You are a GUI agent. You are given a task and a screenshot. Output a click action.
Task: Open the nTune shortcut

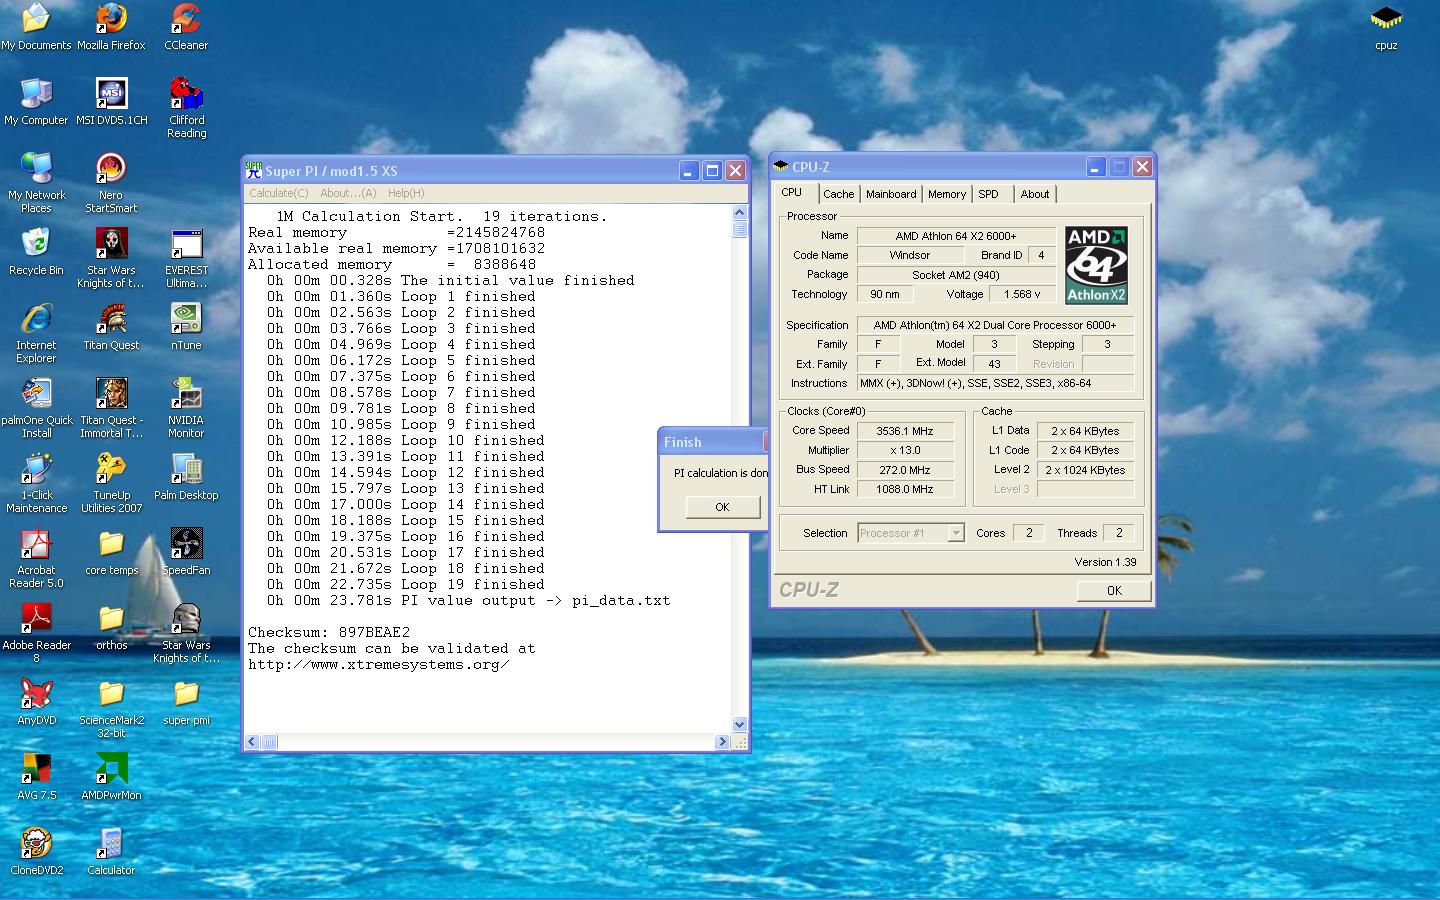tap(186, 327)
